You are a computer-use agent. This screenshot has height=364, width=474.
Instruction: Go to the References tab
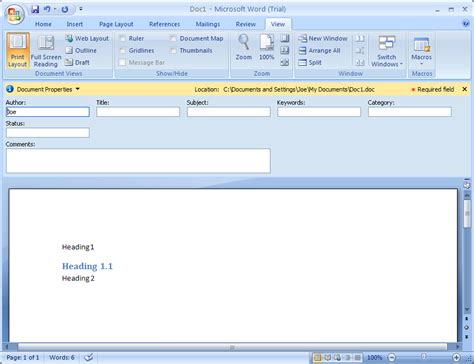(164, 24)
